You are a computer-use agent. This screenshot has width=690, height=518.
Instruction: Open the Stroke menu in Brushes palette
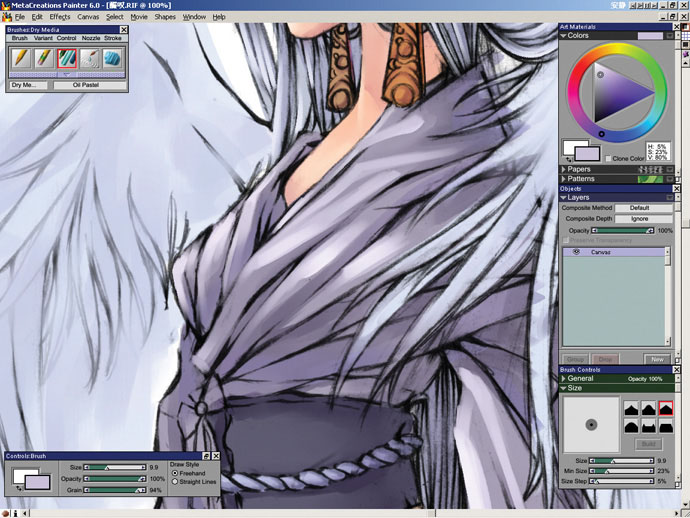point(113,38)
